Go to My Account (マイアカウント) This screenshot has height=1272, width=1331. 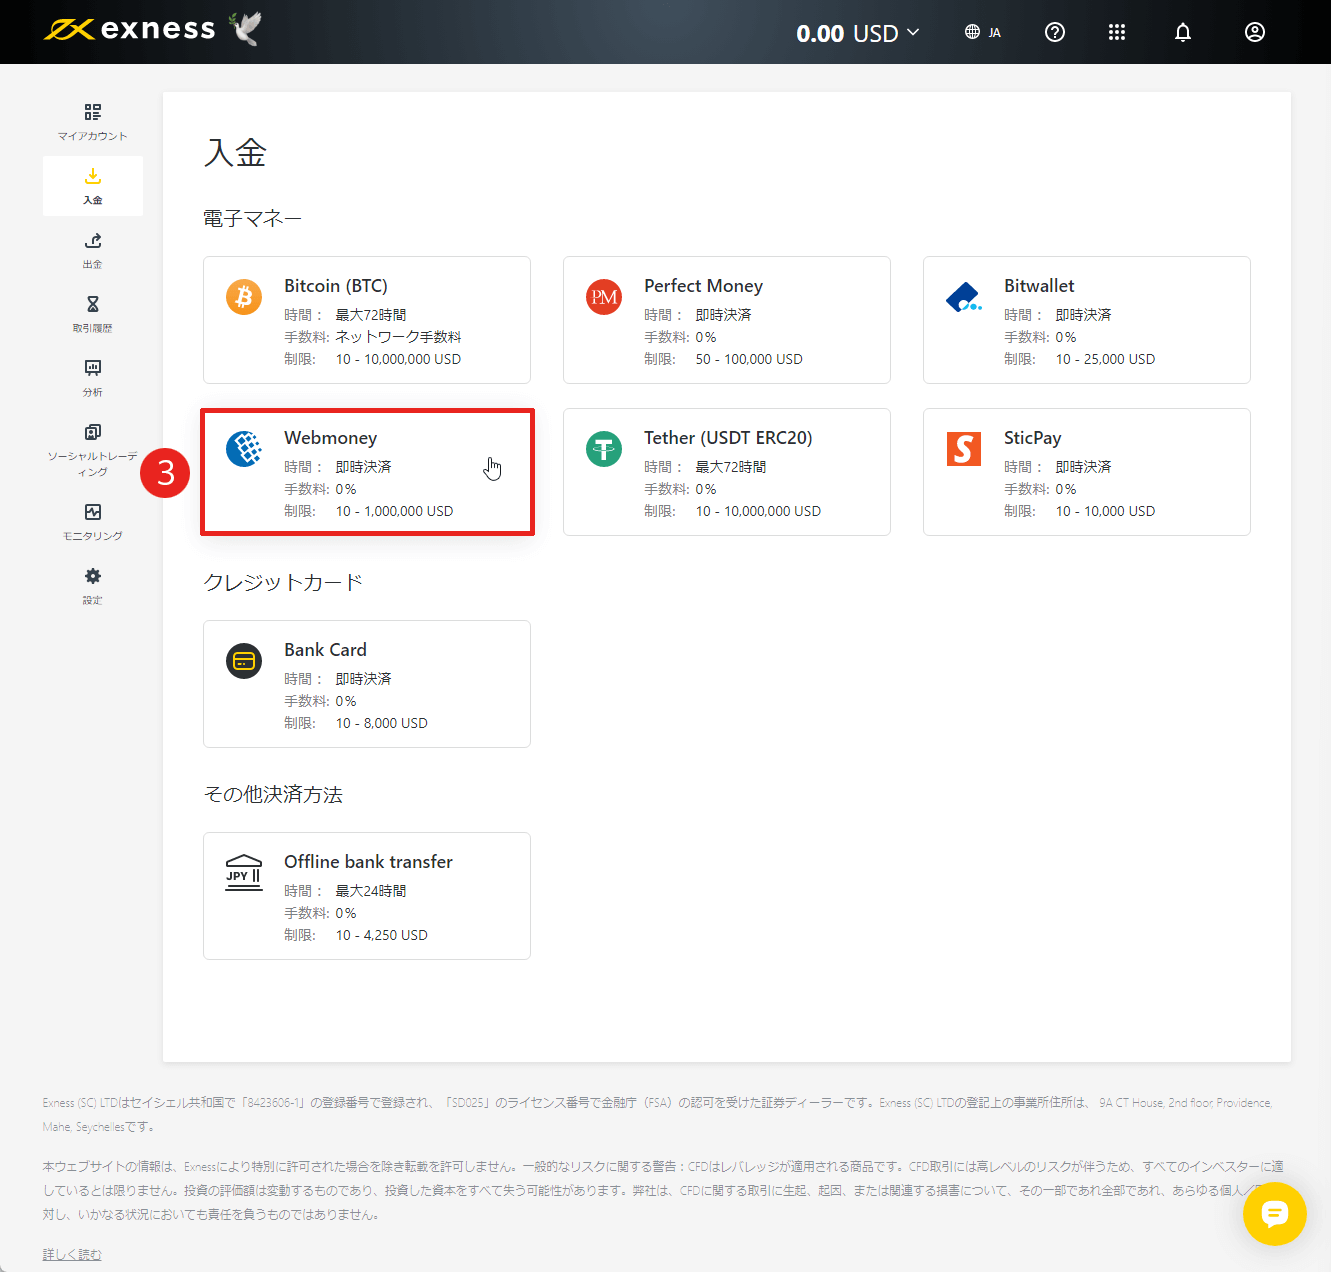click(x=92, y=122)
